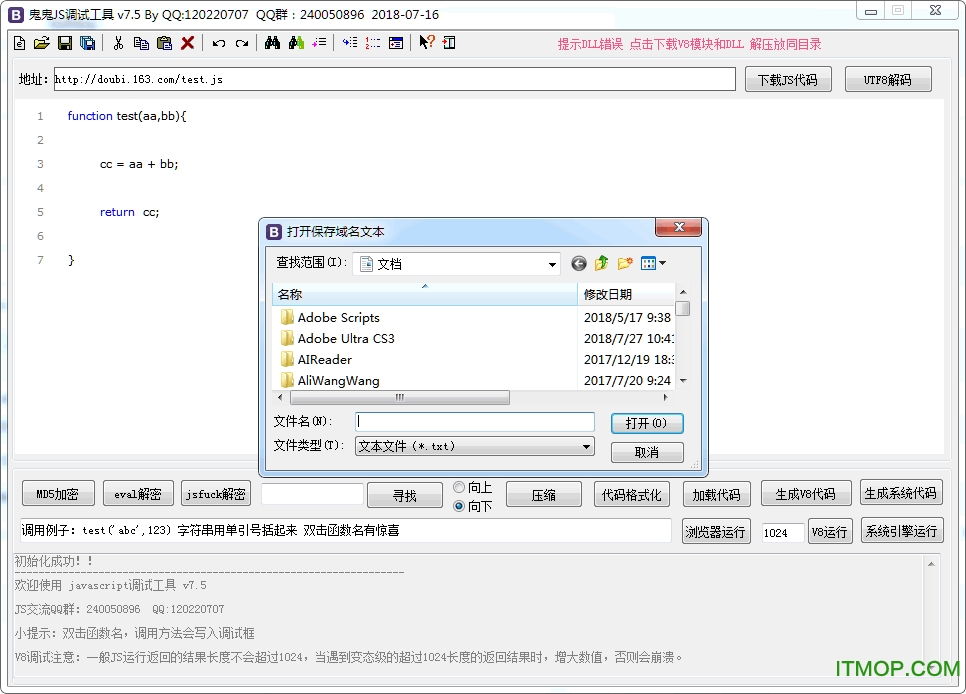Click the output log scroll-up arrow
The image size is (966, 694).
(931, 564)
